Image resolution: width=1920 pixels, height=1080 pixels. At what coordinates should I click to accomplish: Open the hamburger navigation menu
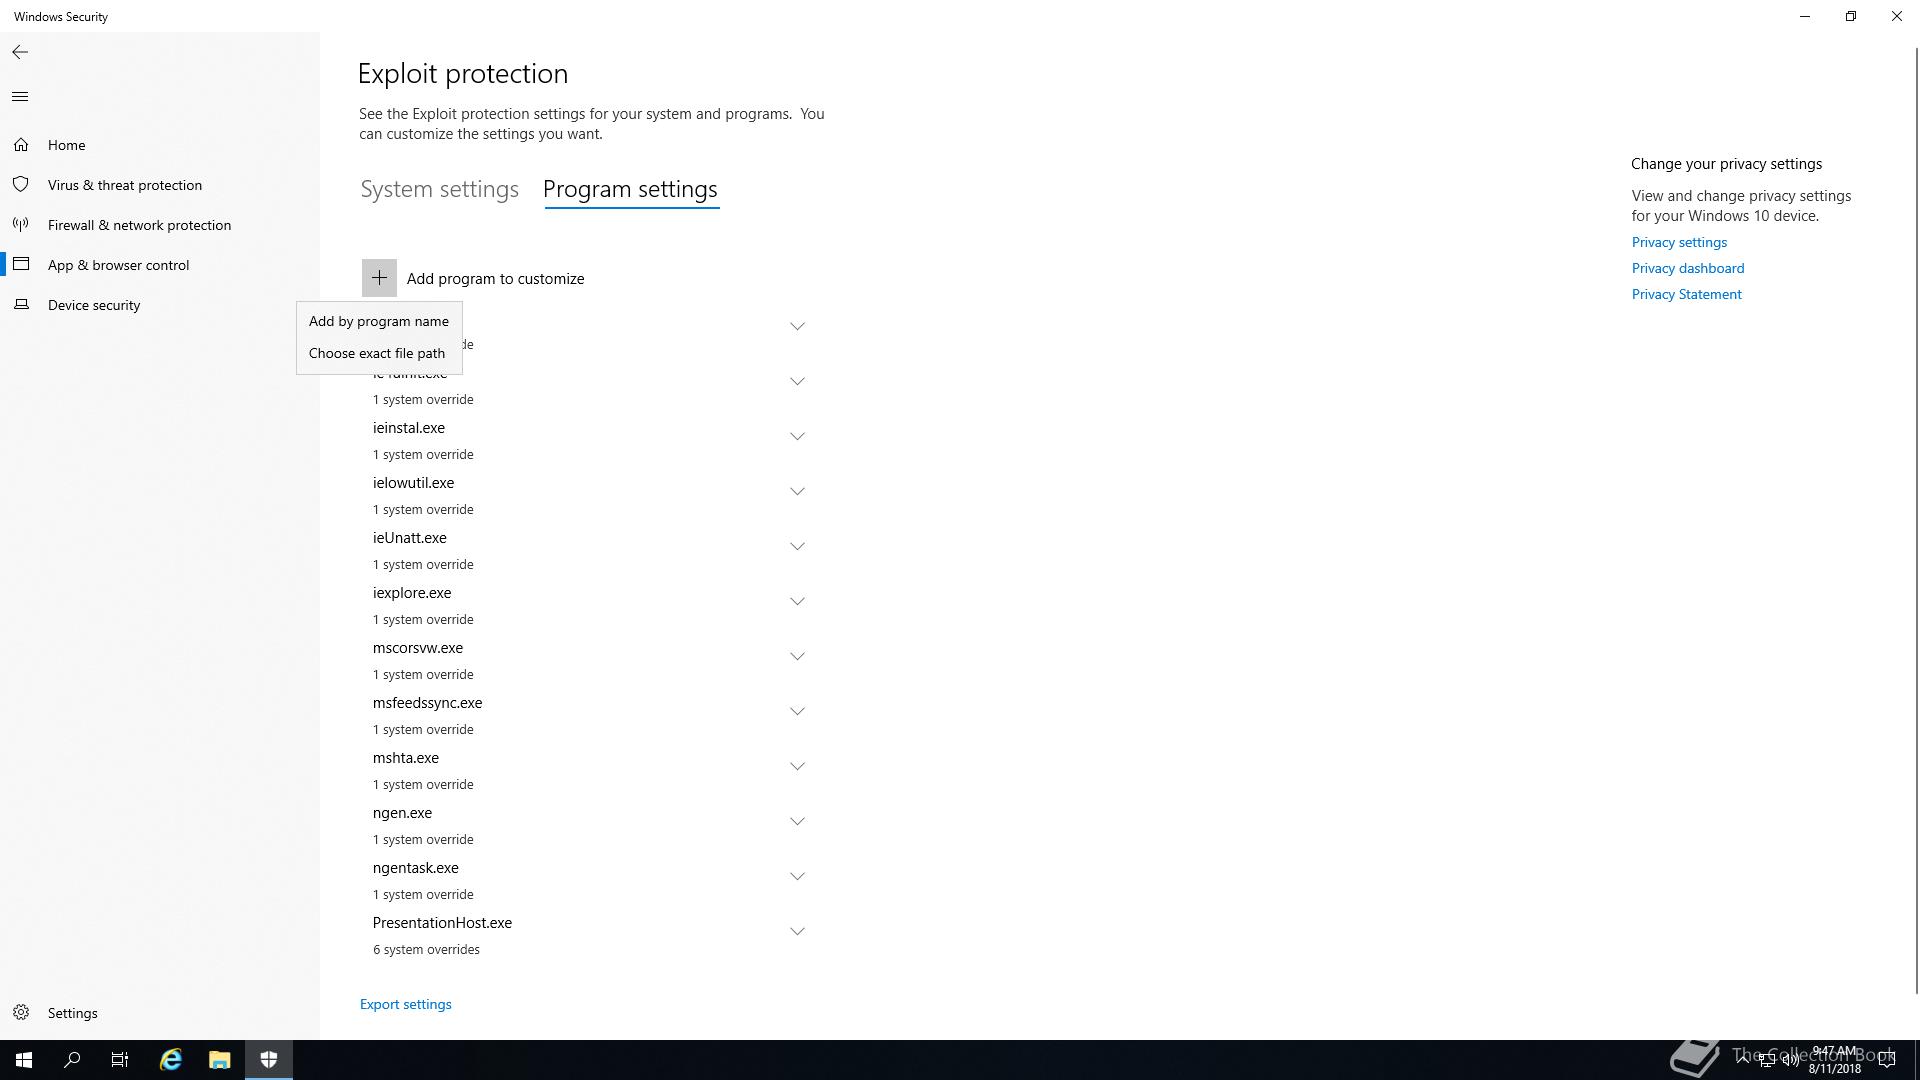coord(20,97)
